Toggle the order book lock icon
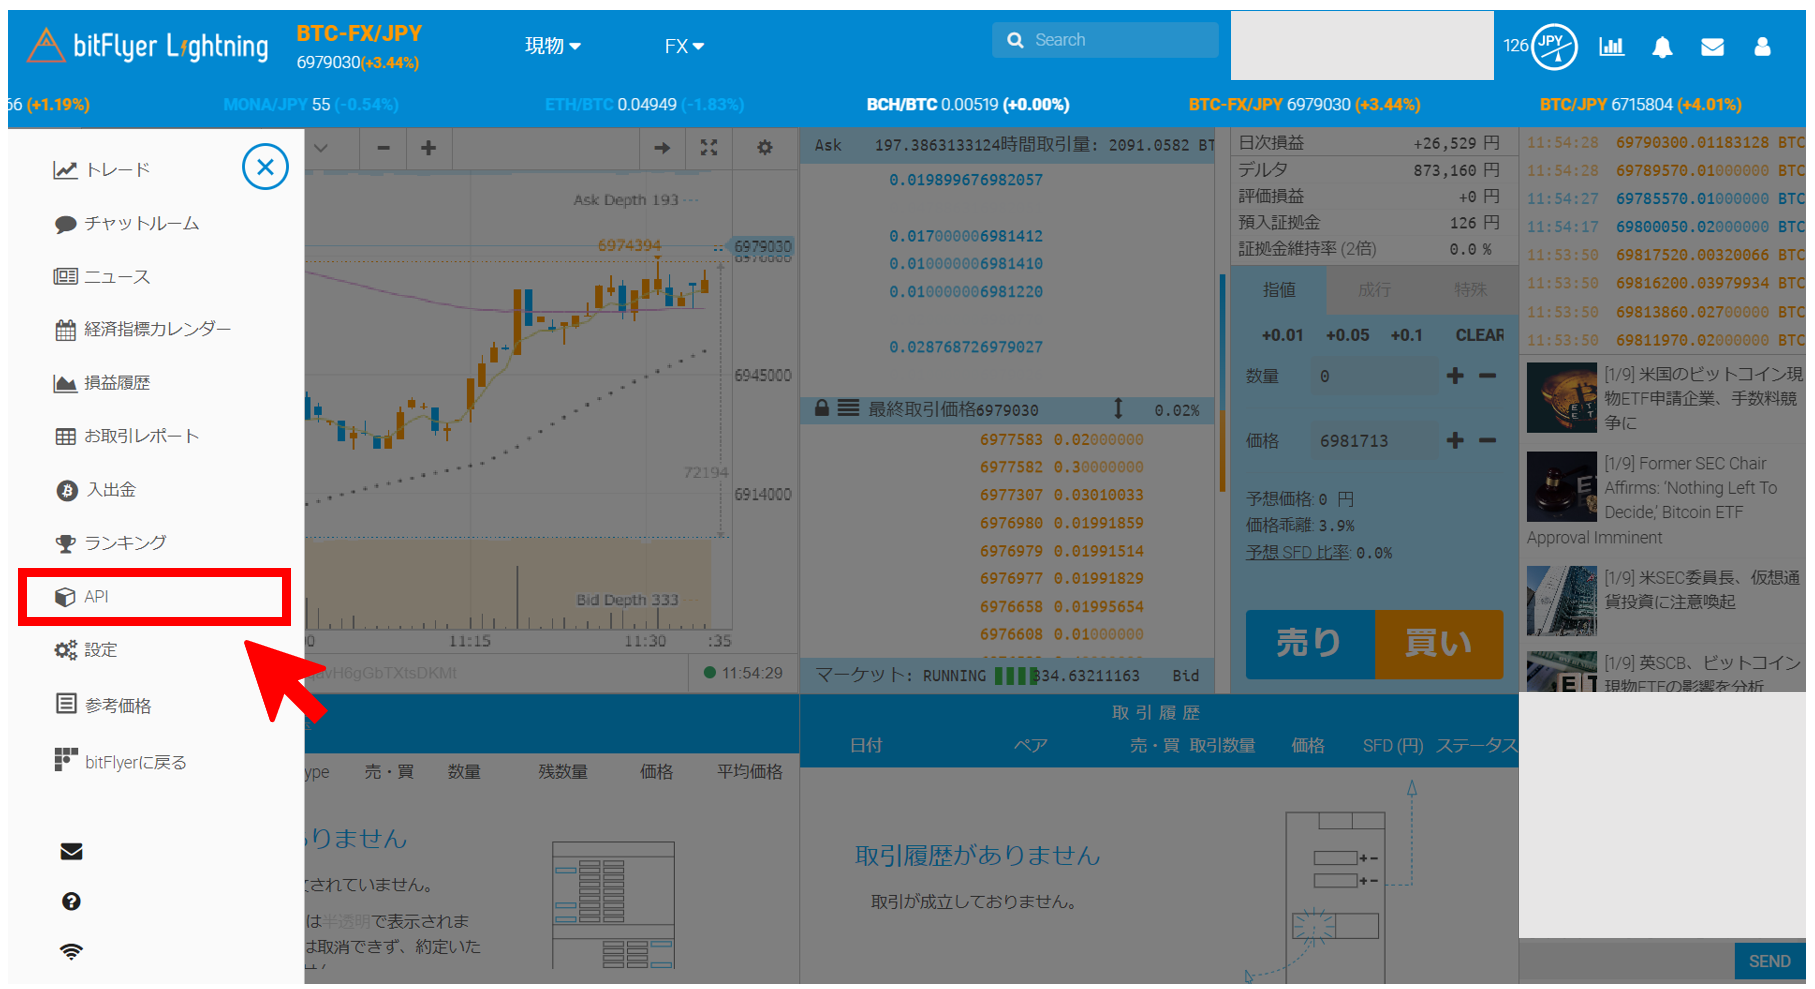This screenshot has height=989, width=1815. click(821, 408)
